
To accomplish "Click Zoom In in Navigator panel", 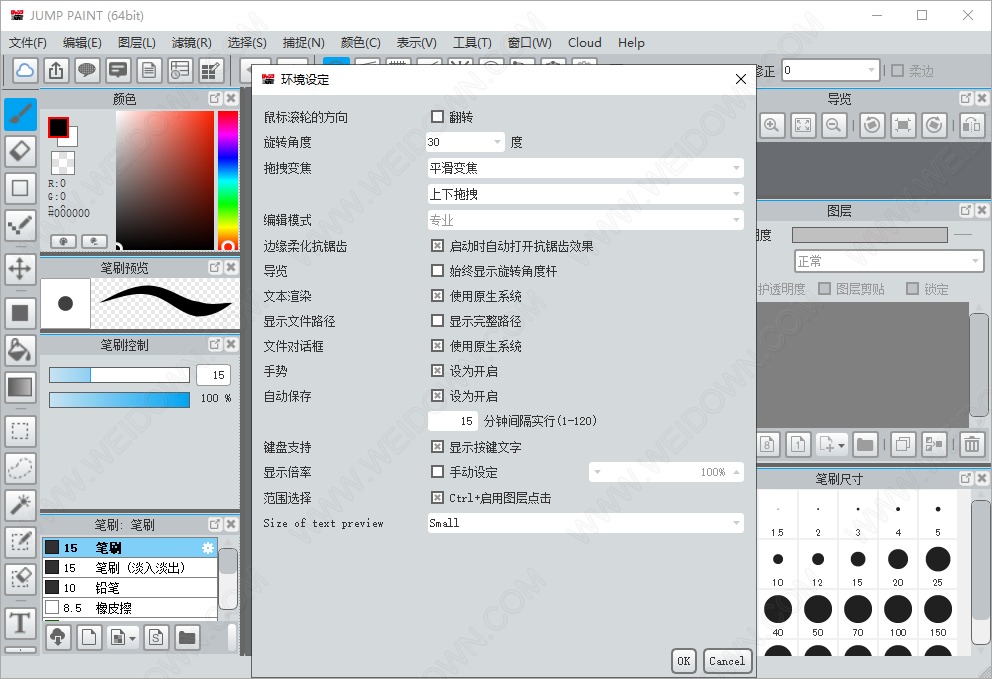I will tap(772, 125).
